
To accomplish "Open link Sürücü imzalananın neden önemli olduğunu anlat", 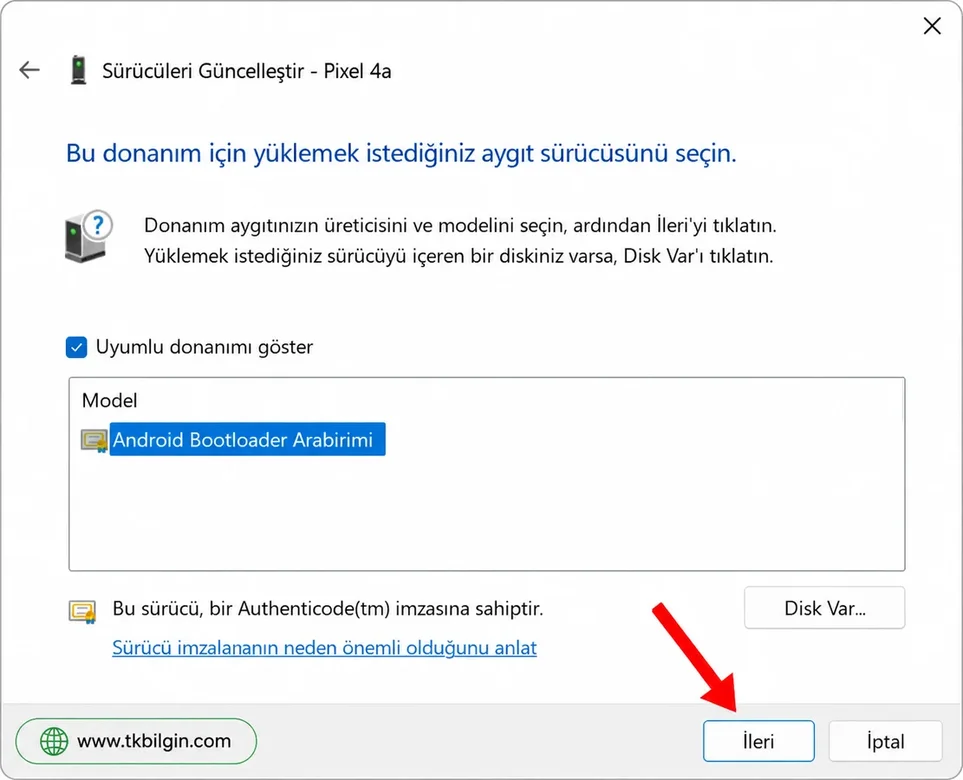I will 324,647.
